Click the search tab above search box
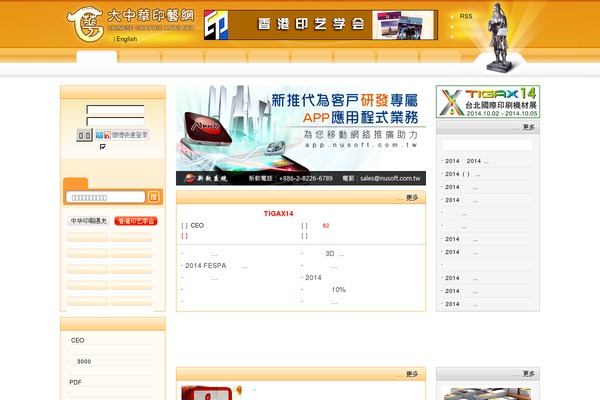The image size is (600, 400). pos(75,183)
